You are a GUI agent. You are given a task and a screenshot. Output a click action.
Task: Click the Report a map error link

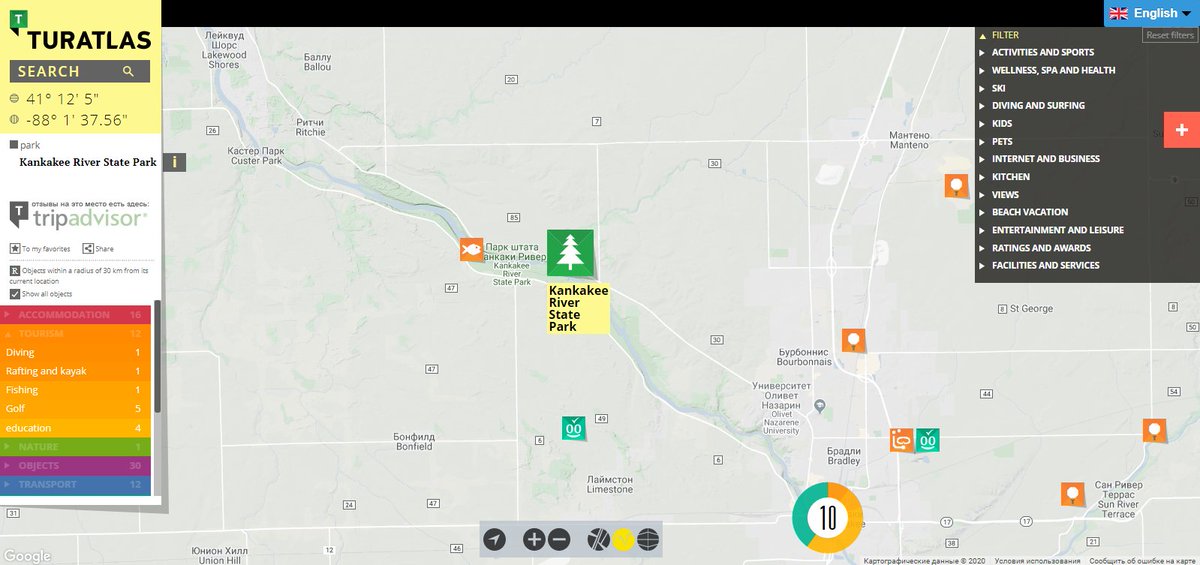point(1142,561)
